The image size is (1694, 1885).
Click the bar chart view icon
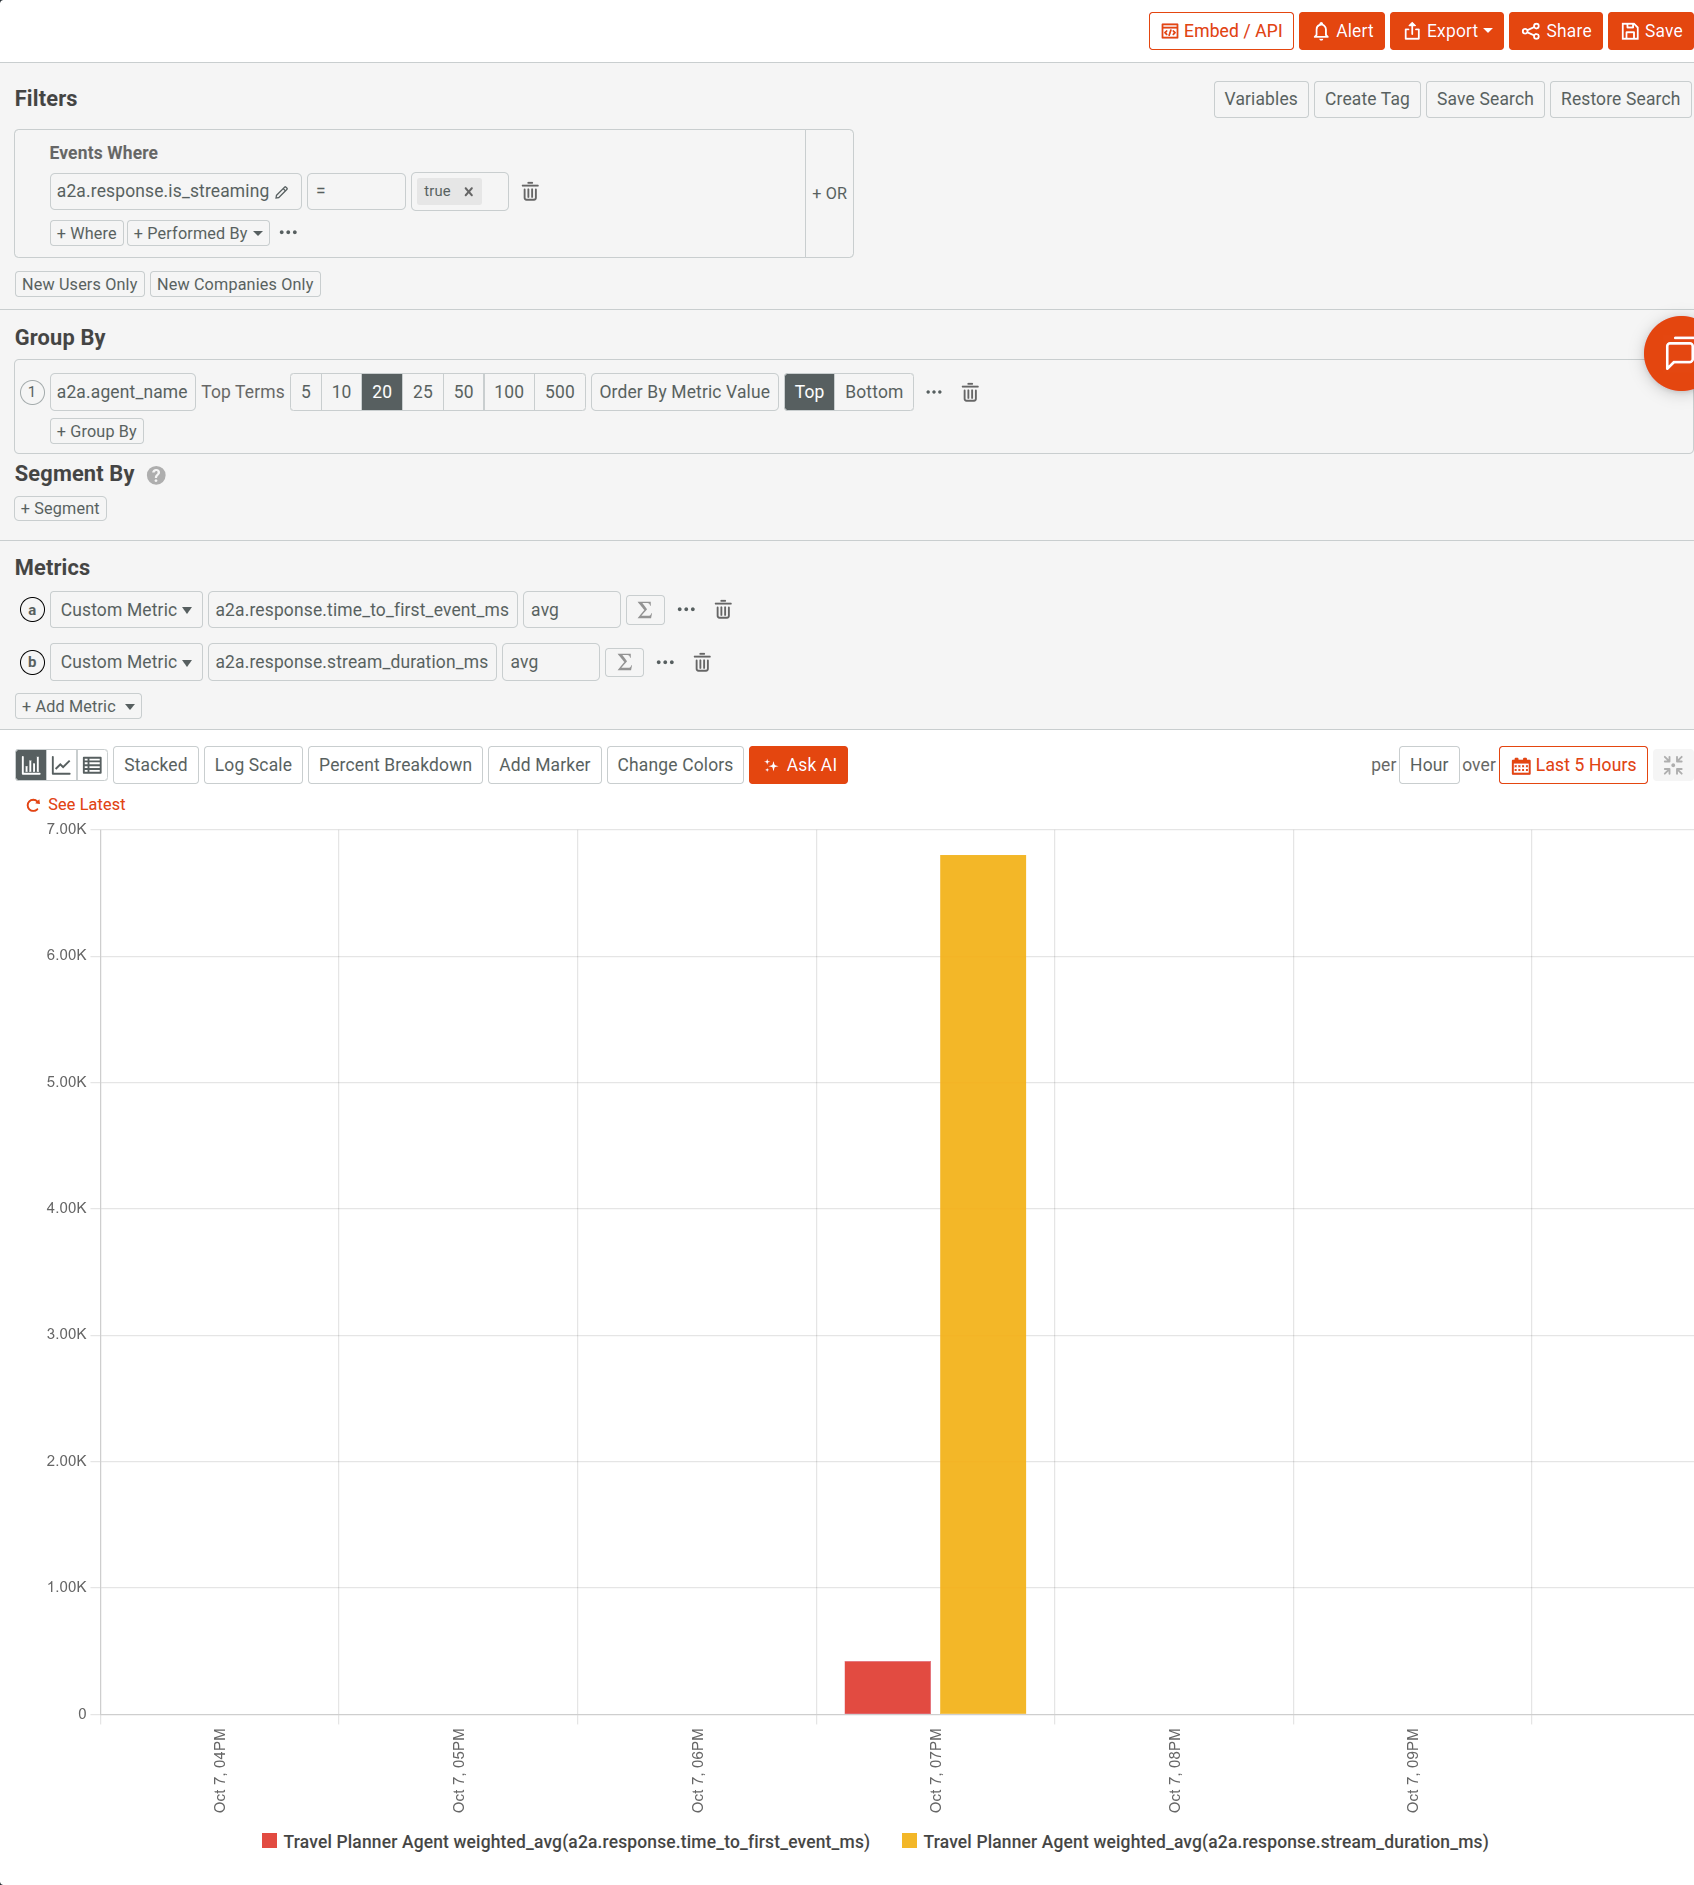click(x=31, y=765)
